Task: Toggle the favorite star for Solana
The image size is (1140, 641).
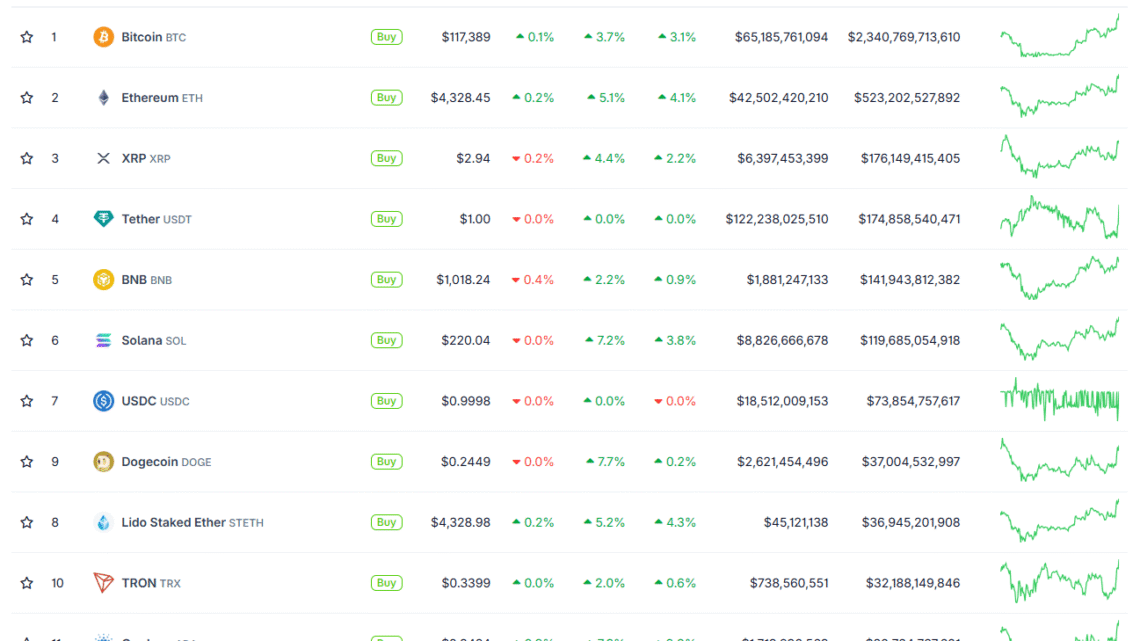Action: click(26, 340)
